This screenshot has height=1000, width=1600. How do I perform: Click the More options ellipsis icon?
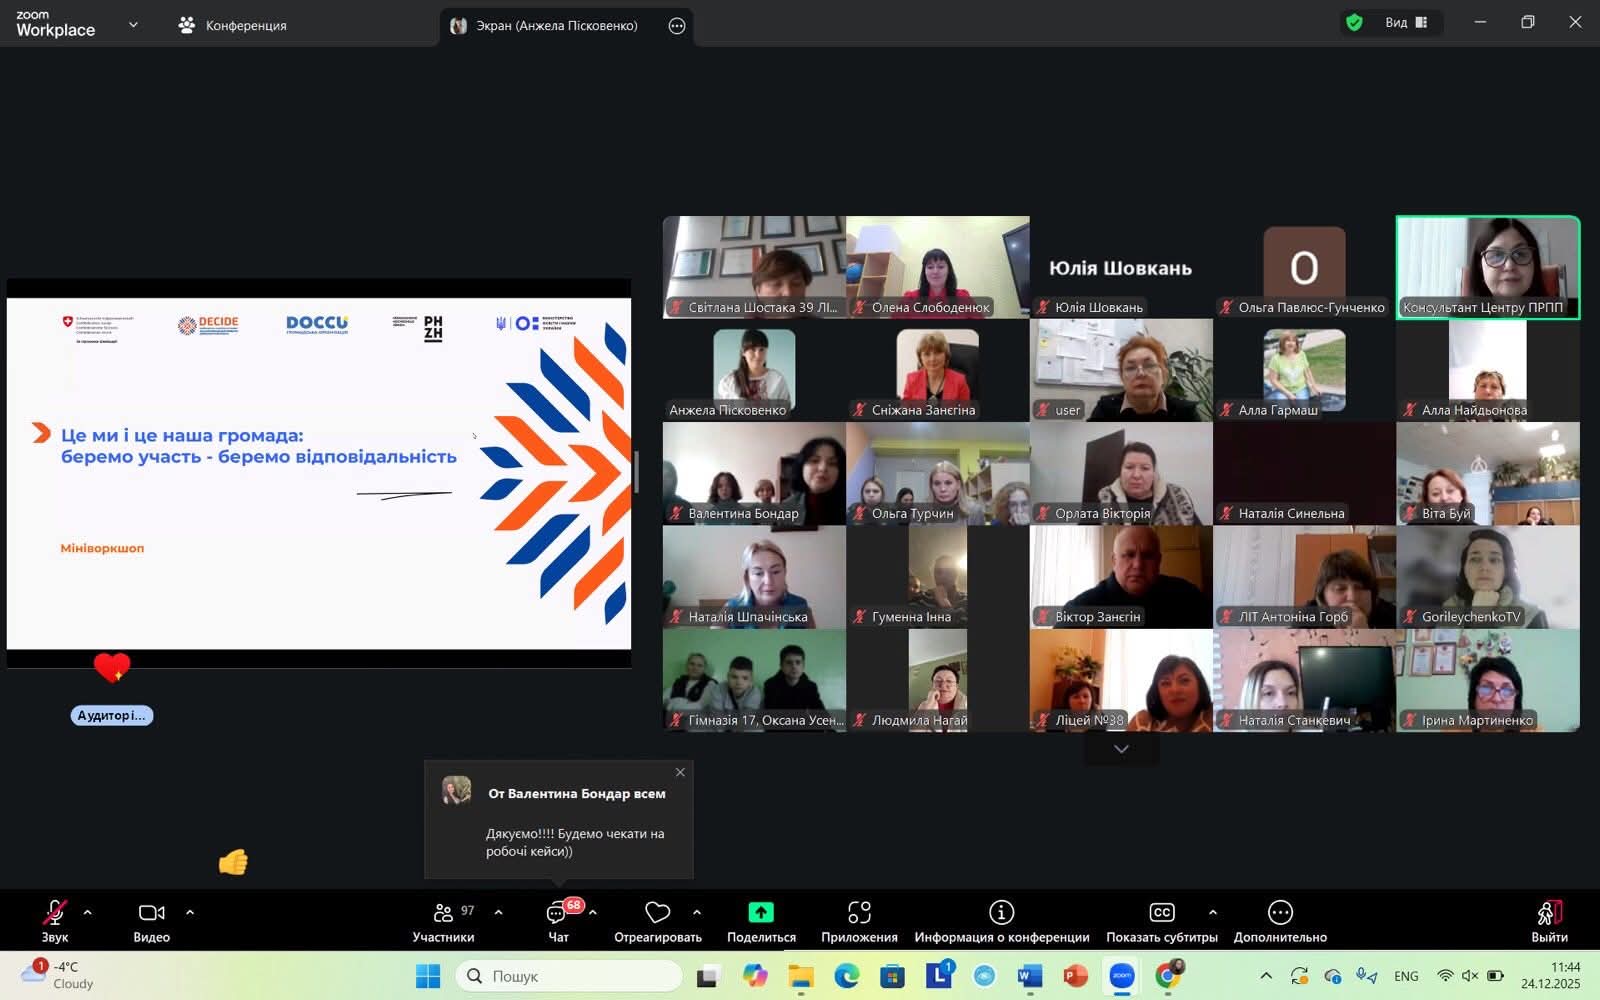1280,913
